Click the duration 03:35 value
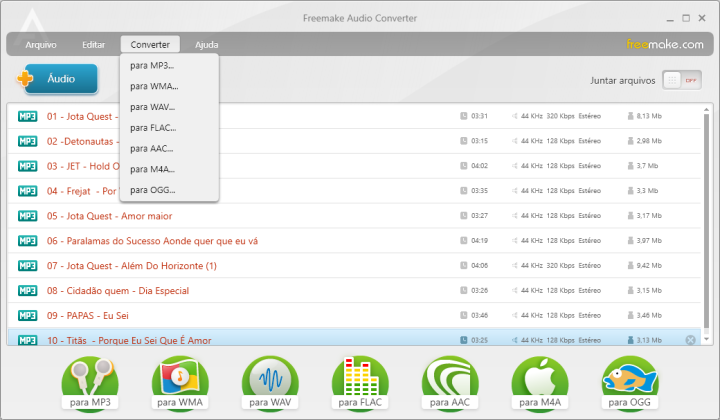This screenshot has height=420, width=720. pos(479,190)
